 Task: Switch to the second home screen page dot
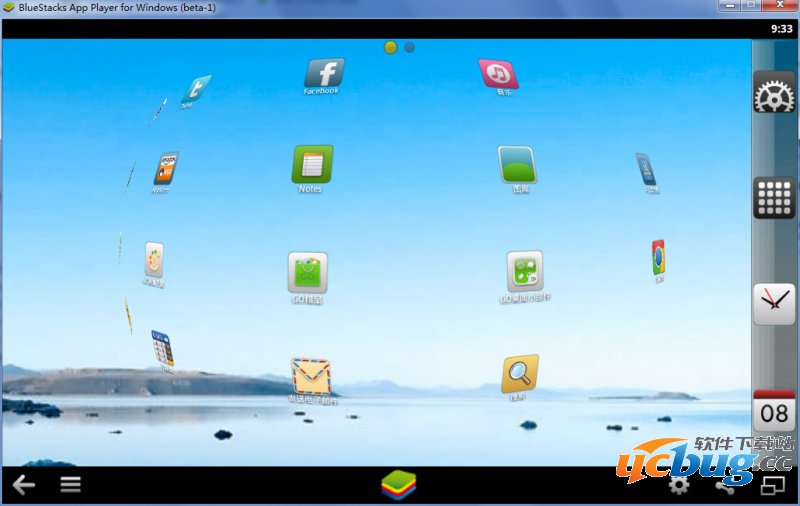click(x=410, y=47)
